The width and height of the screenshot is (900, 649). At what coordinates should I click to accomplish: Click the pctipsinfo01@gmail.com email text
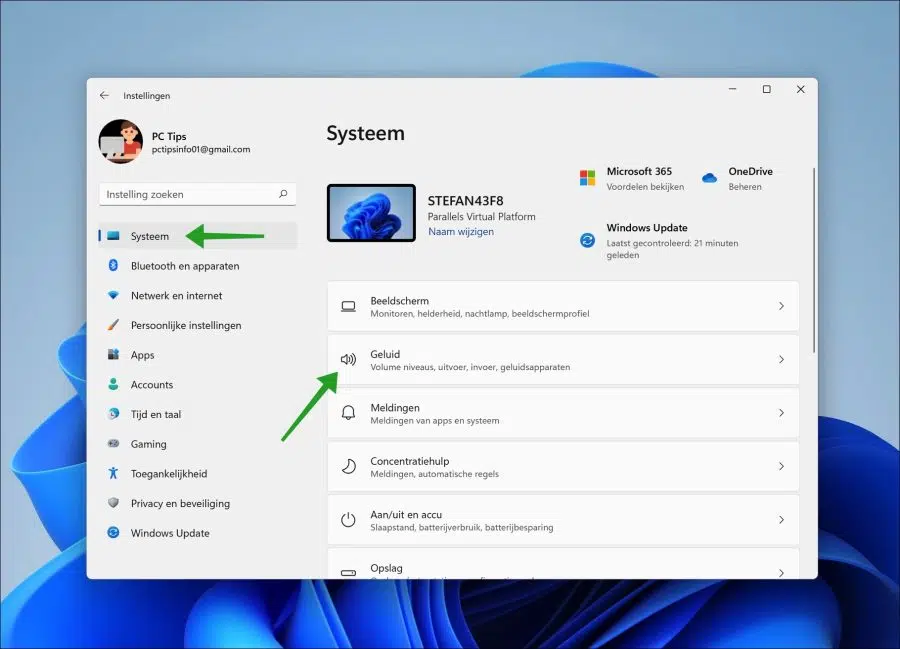[x=201, y=149]
